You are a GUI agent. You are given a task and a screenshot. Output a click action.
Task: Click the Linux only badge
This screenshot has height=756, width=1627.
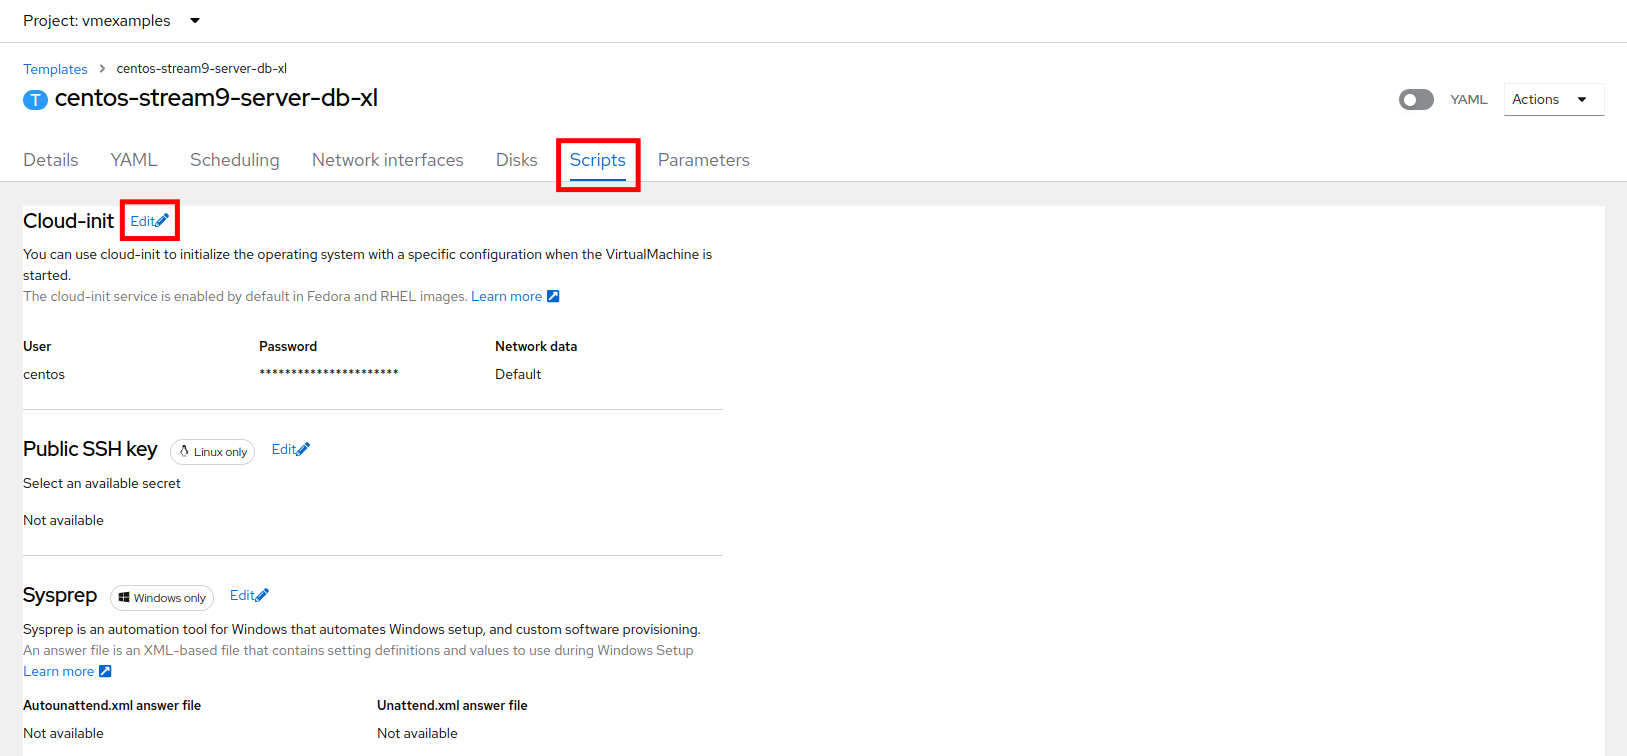point(212,452)
